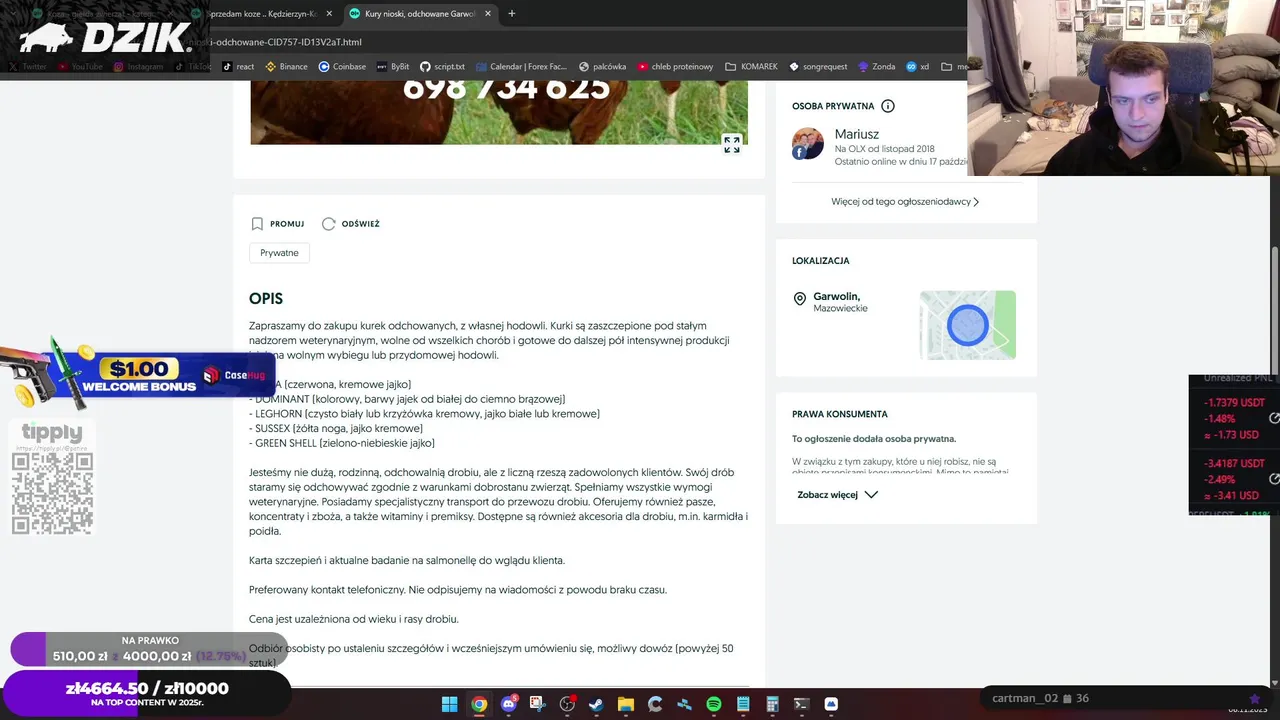
Task: Open the react TikTok bookmark
Action: coord(238,67)
